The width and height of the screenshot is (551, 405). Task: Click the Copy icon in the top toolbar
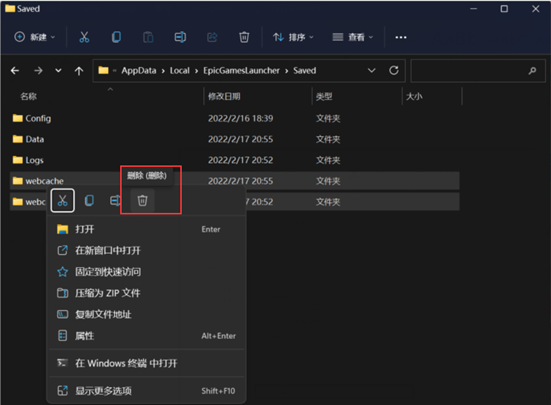point(116,37)
